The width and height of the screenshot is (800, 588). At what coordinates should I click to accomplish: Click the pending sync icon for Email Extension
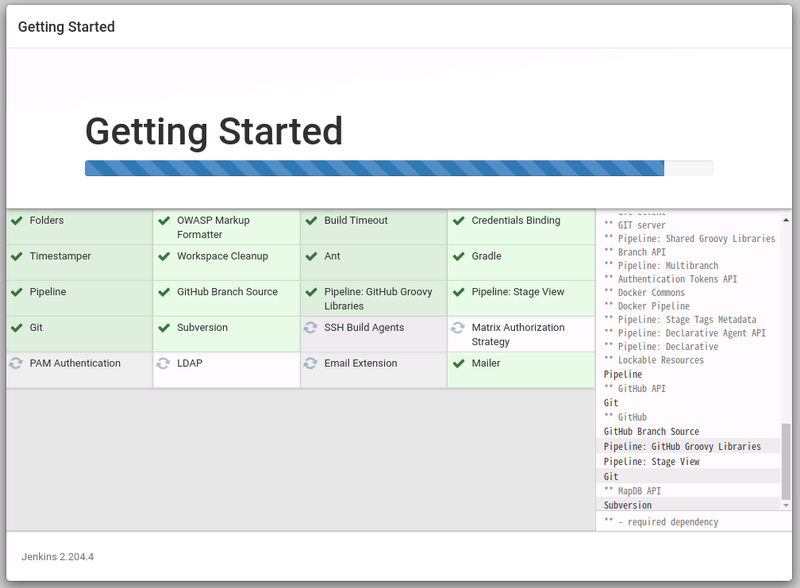click(311, 363)
